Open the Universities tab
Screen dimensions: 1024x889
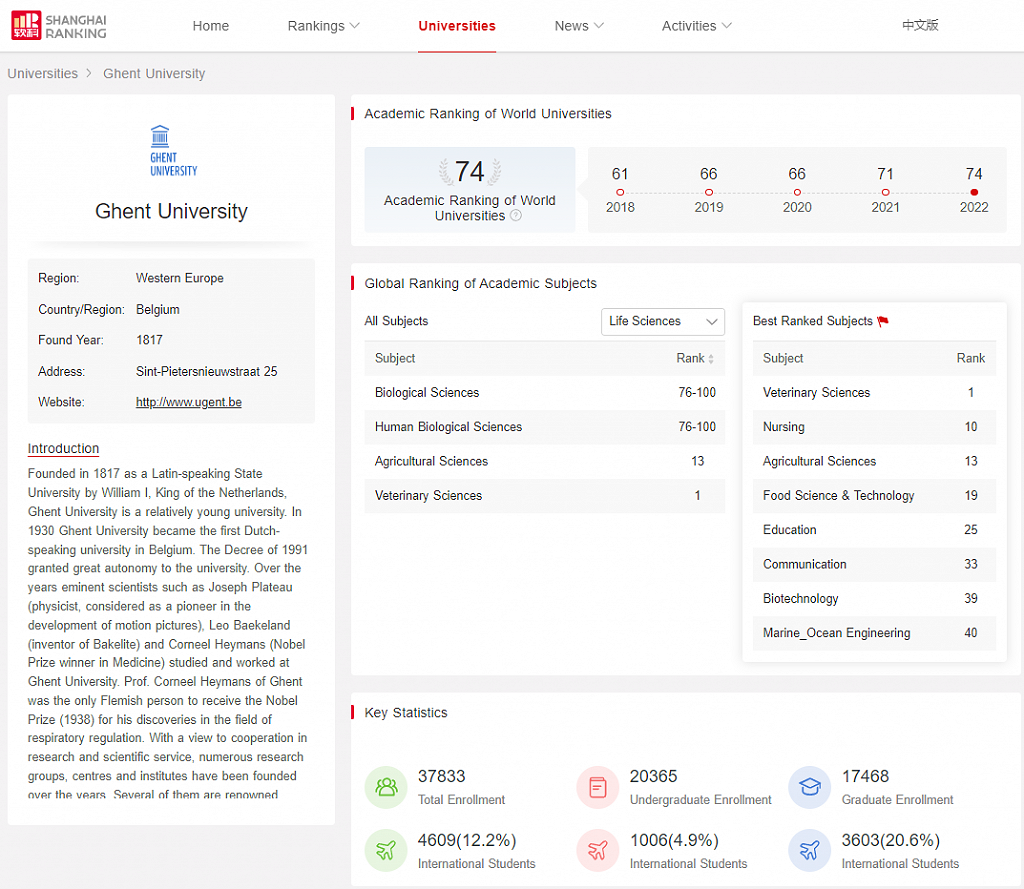coord(457,25)
